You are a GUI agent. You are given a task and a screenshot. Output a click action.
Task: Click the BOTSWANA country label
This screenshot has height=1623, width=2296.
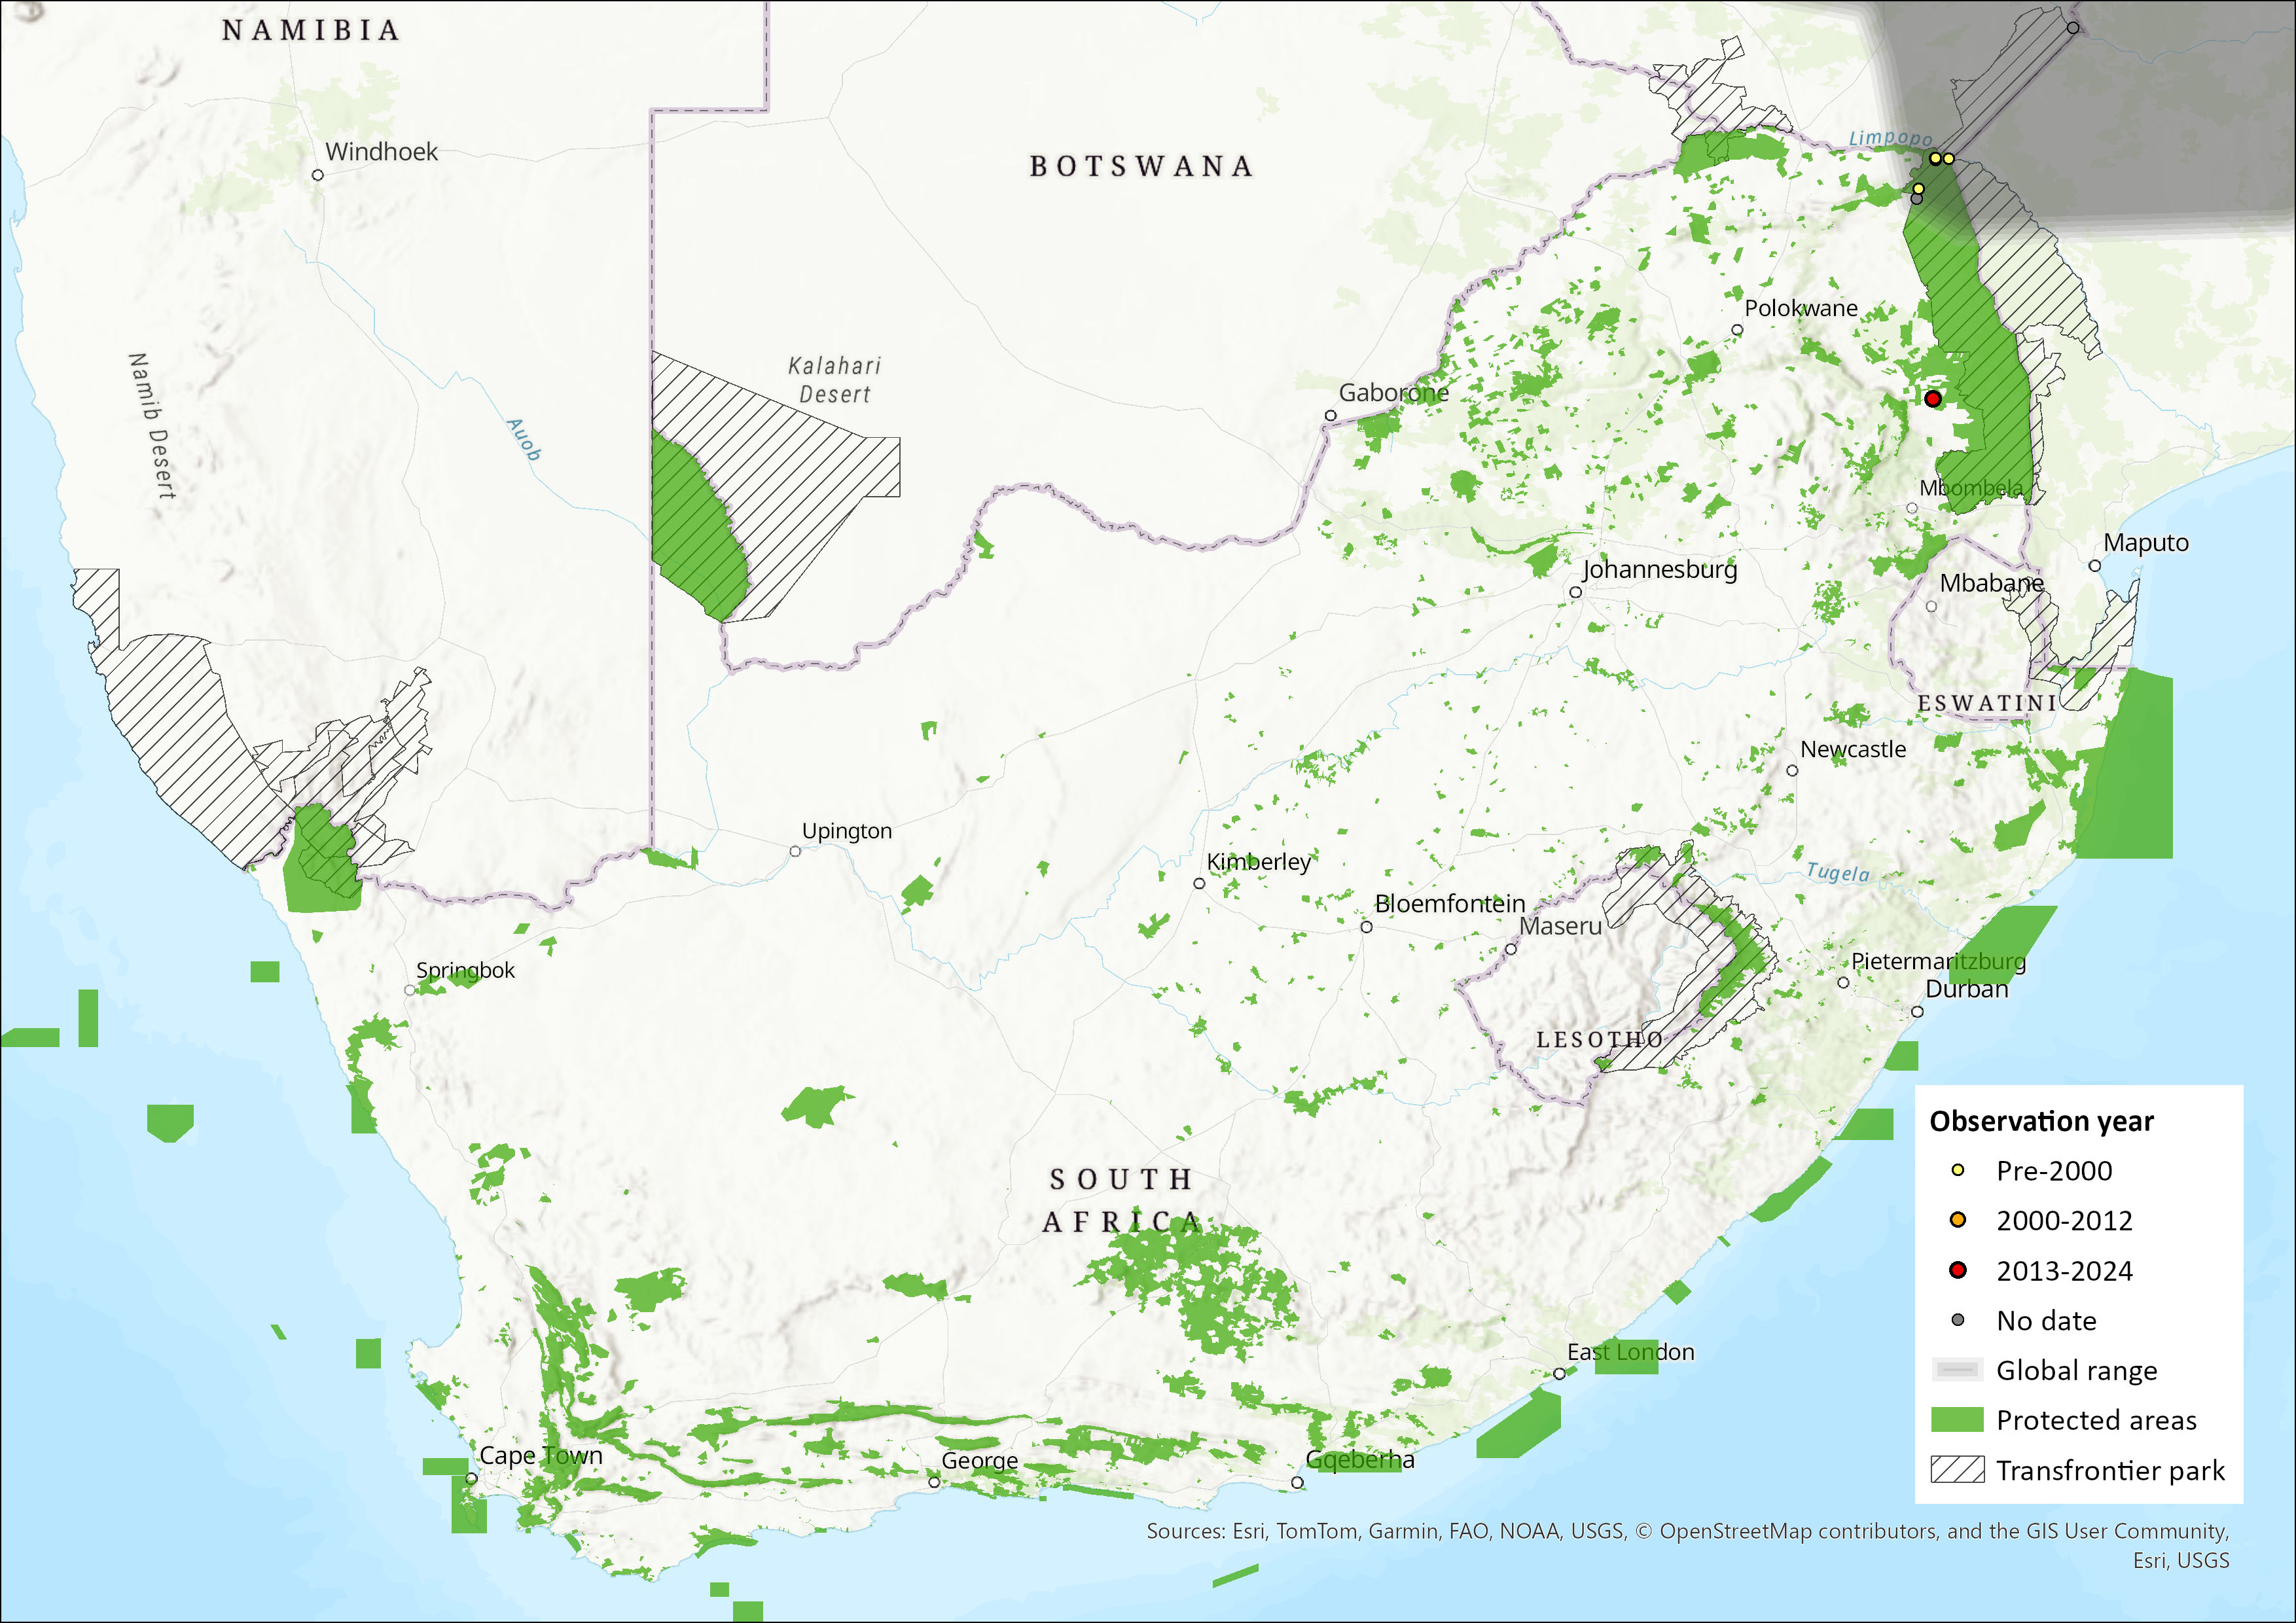click(1141, 166)
